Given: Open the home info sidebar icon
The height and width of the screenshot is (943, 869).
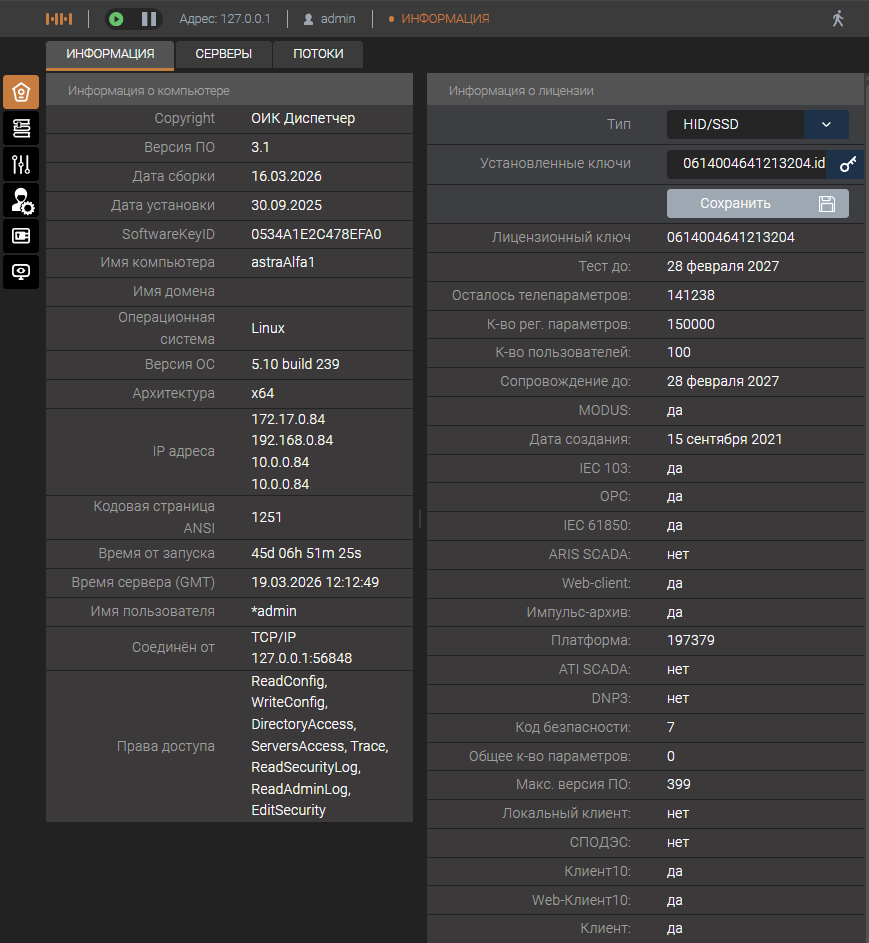Looking at the screenshot, I should [x=21, y=92].
